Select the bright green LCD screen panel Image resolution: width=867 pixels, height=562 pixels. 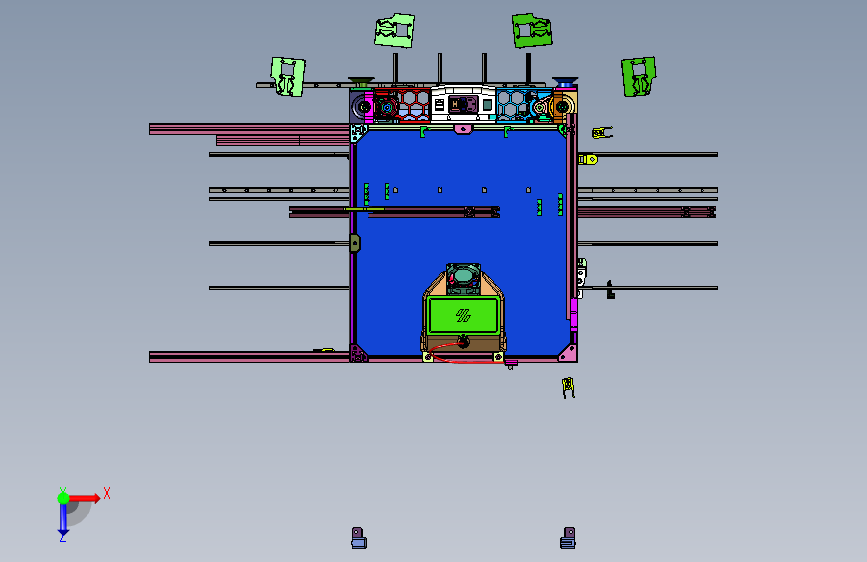[463, 315]
